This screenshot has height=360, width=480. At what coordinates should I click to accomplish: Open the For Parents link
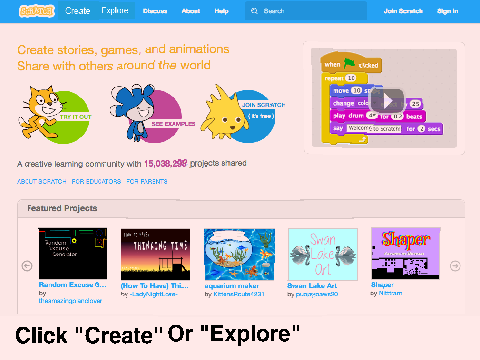pyautogui.click(x=147, y=182)
